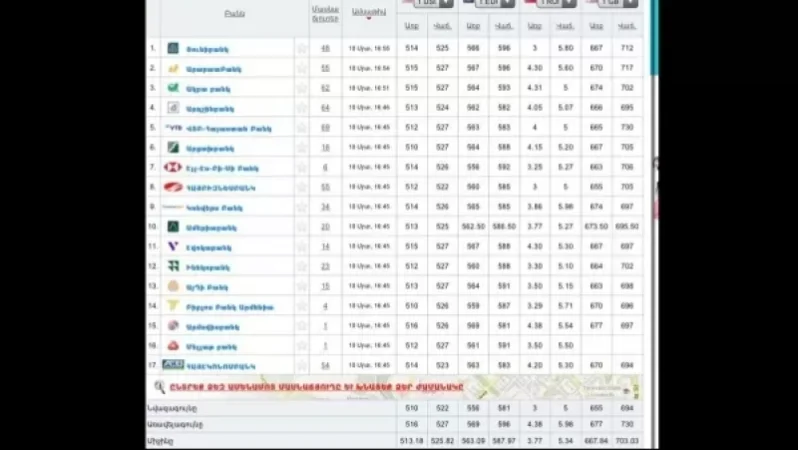Screen dimensions: 798x450
Task: Toggle the favorite star for row 1 bank
Action: [301, 48]
